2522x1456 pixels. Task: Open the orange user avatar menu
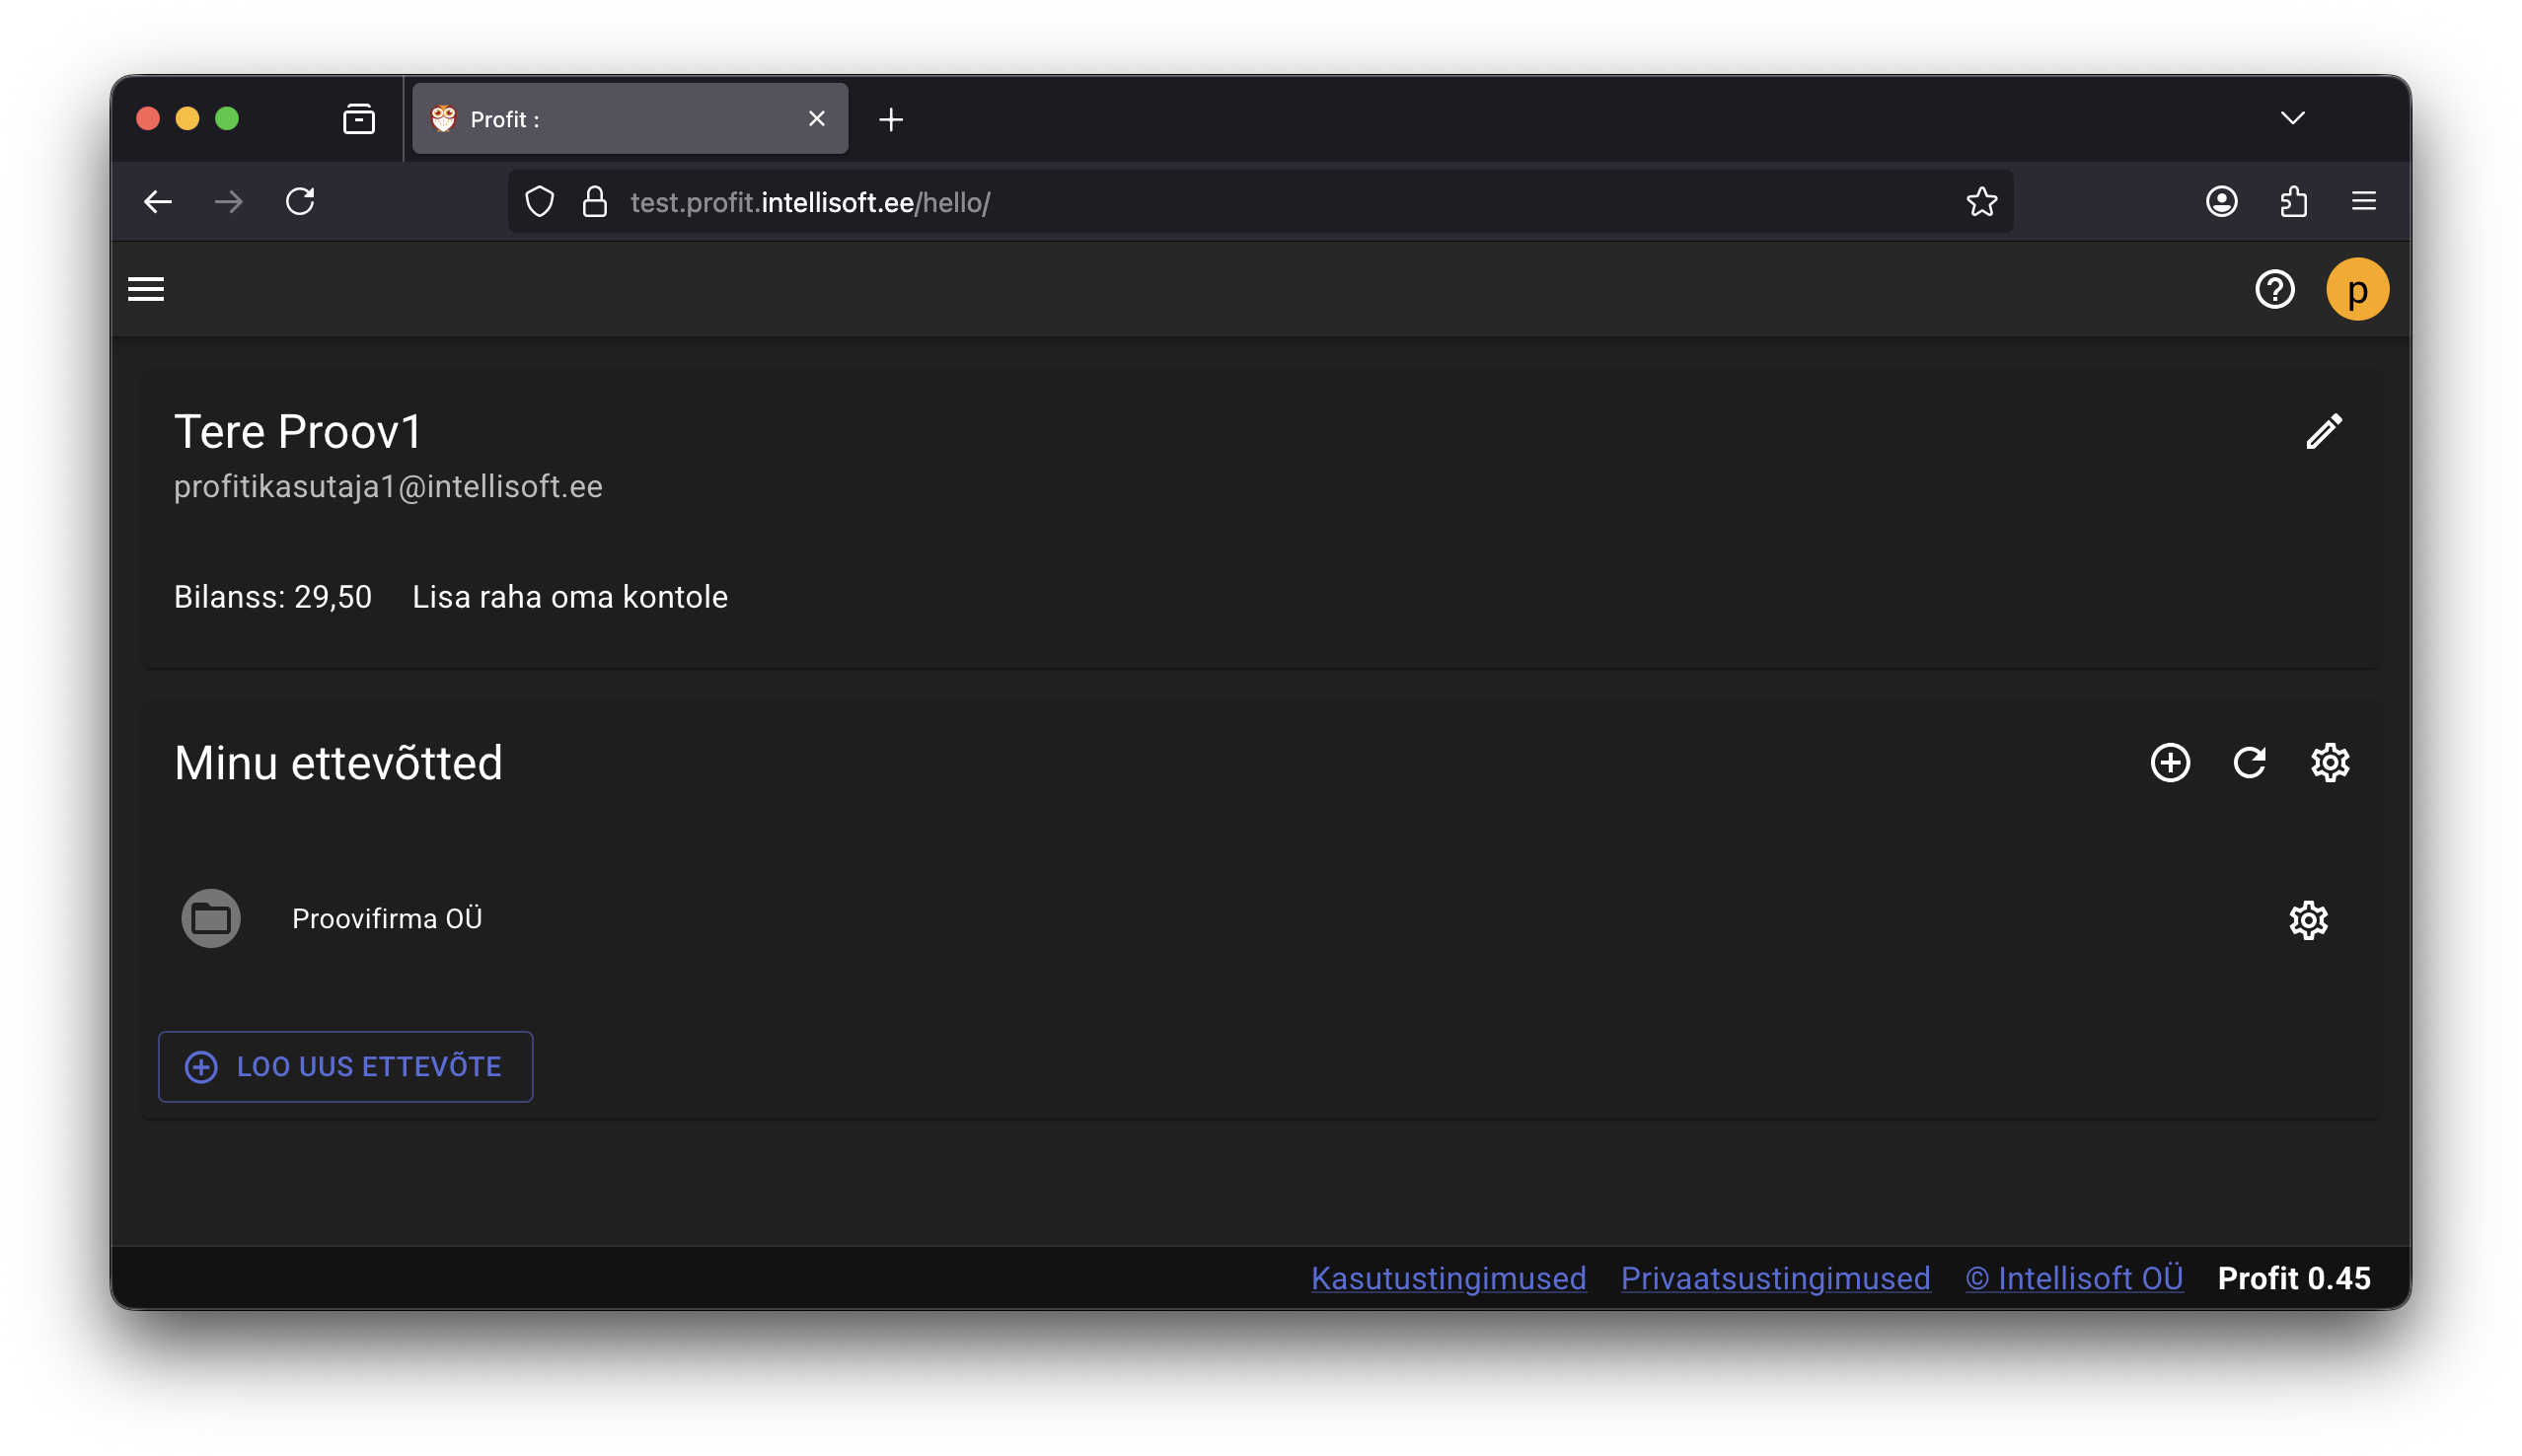pyautogui.click(x=2357, y=289)
